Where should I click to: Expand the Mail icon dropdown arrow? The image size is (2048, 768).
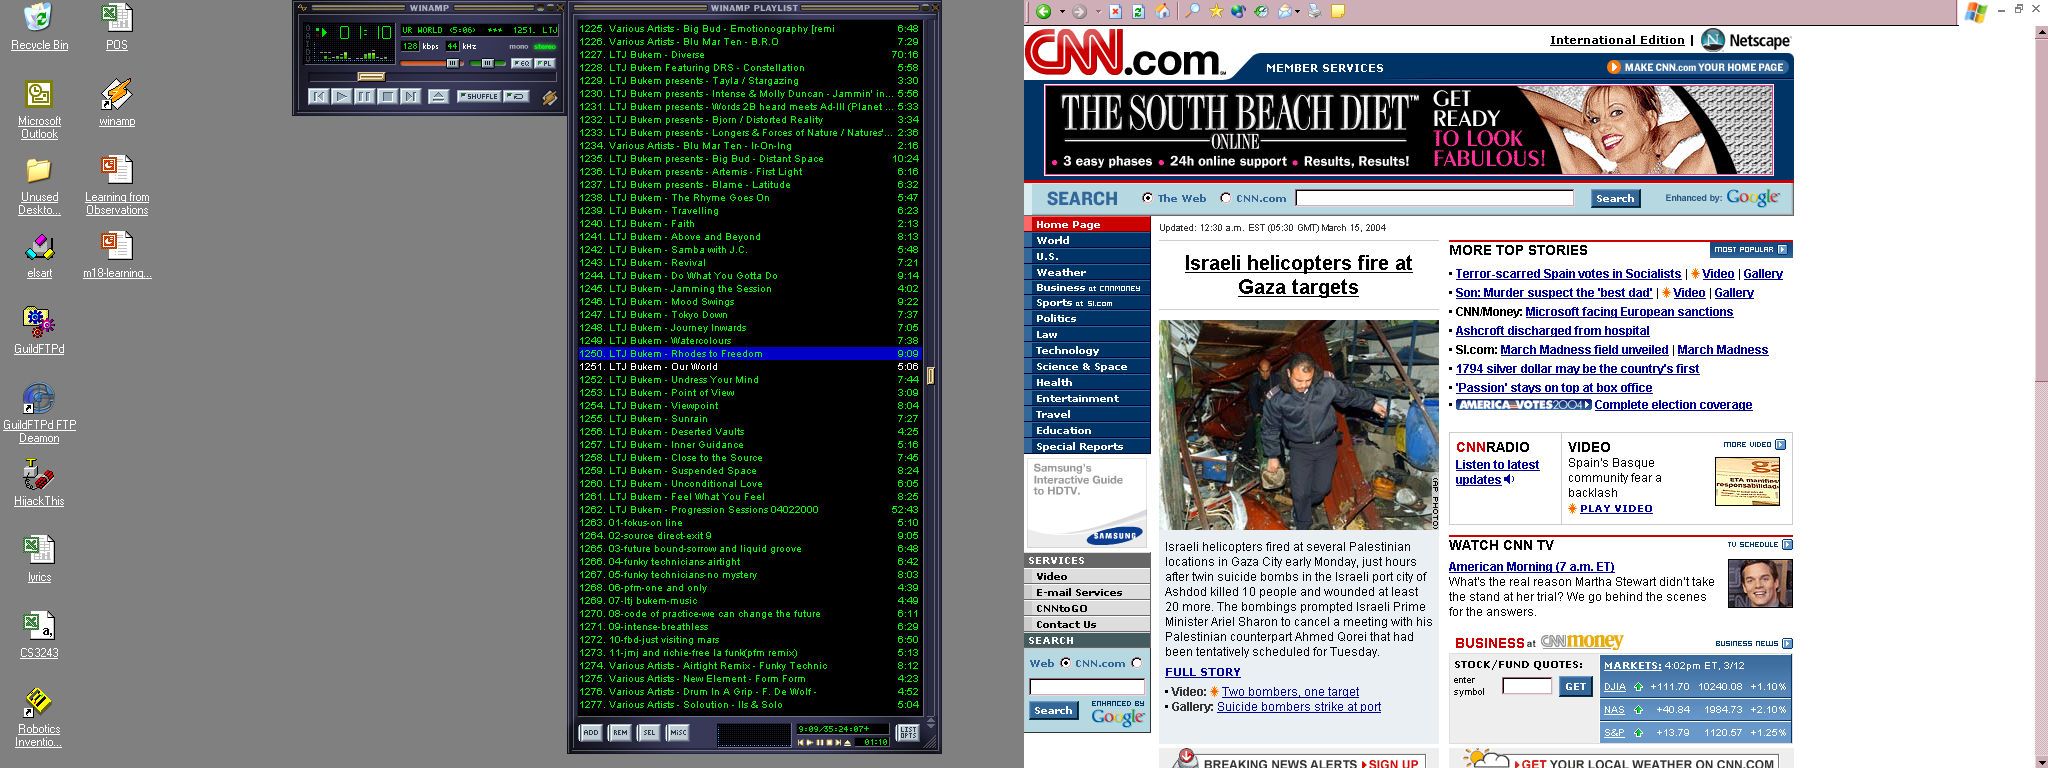click(x=1298, y=12)
